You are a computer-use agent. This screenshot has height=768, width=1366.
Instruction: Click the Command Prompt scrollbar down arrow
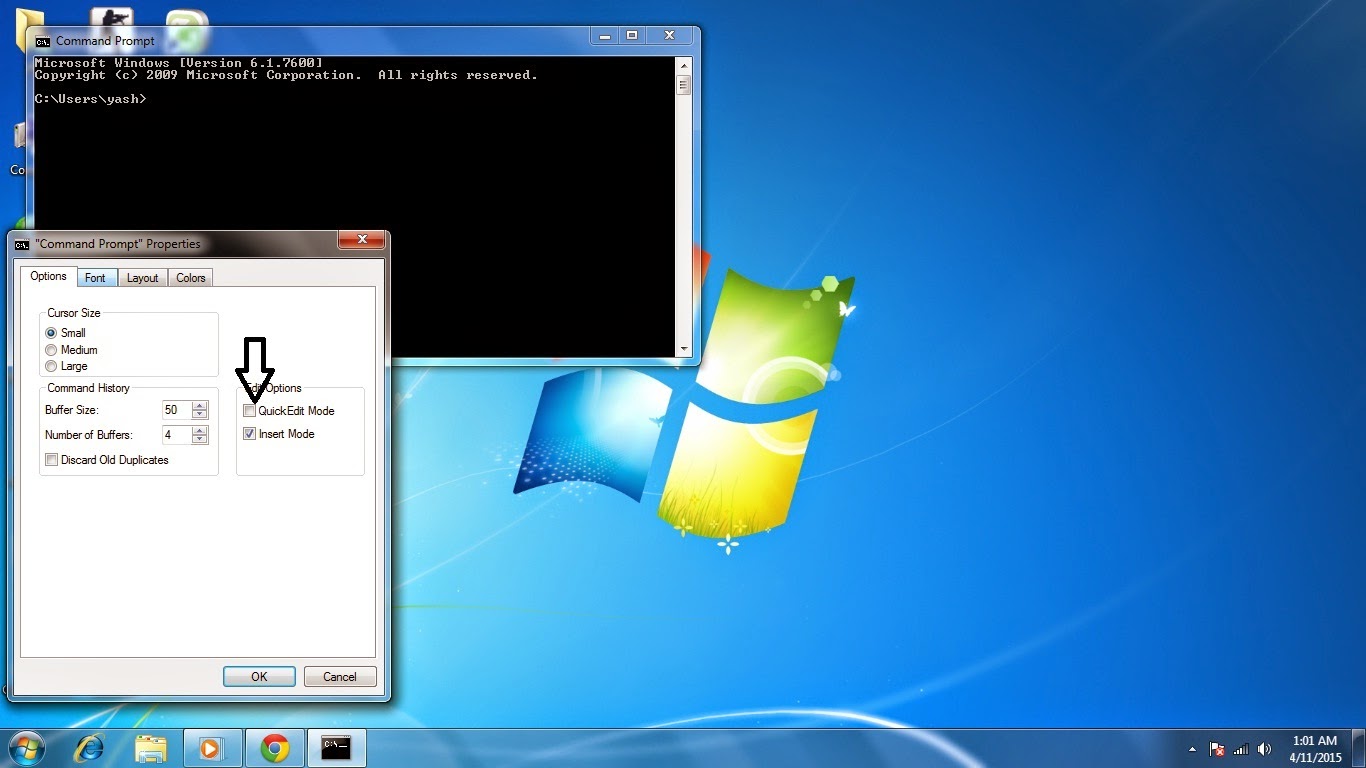tap(684, 349)
